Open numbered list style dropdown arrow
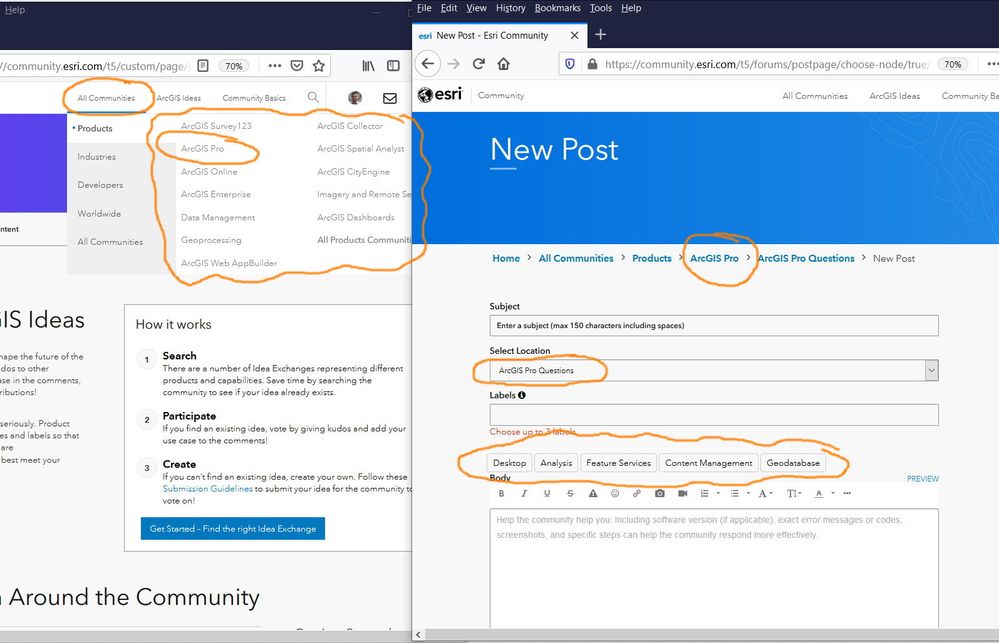The height and width of the screenshot is (643, 999). 718,493
